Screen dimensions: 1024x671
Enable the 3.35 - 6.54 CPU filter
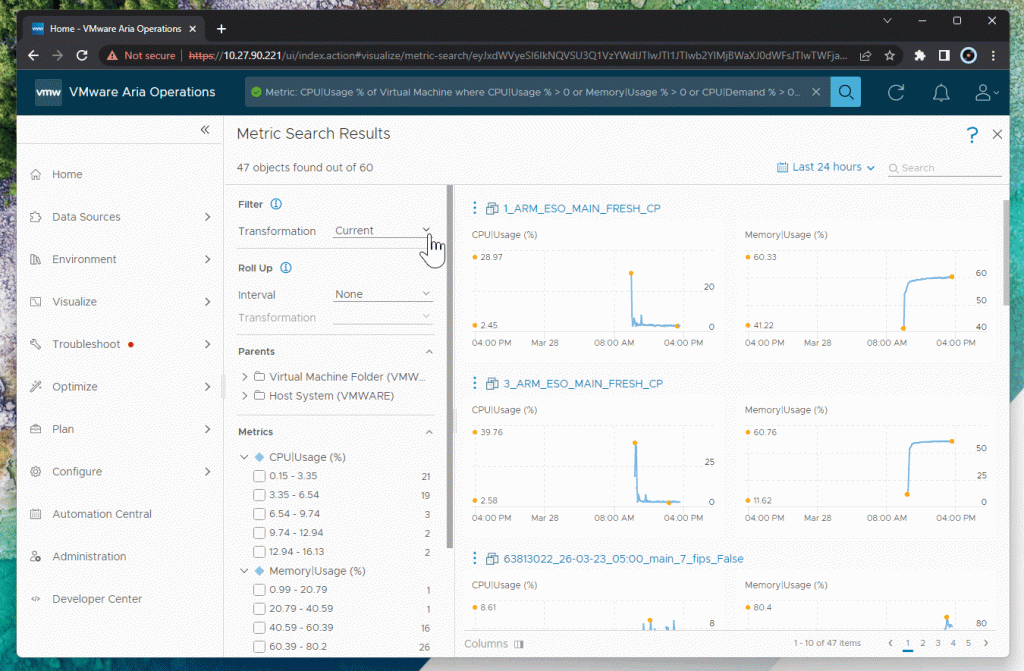pyautogui.click(x=260, y=495)
